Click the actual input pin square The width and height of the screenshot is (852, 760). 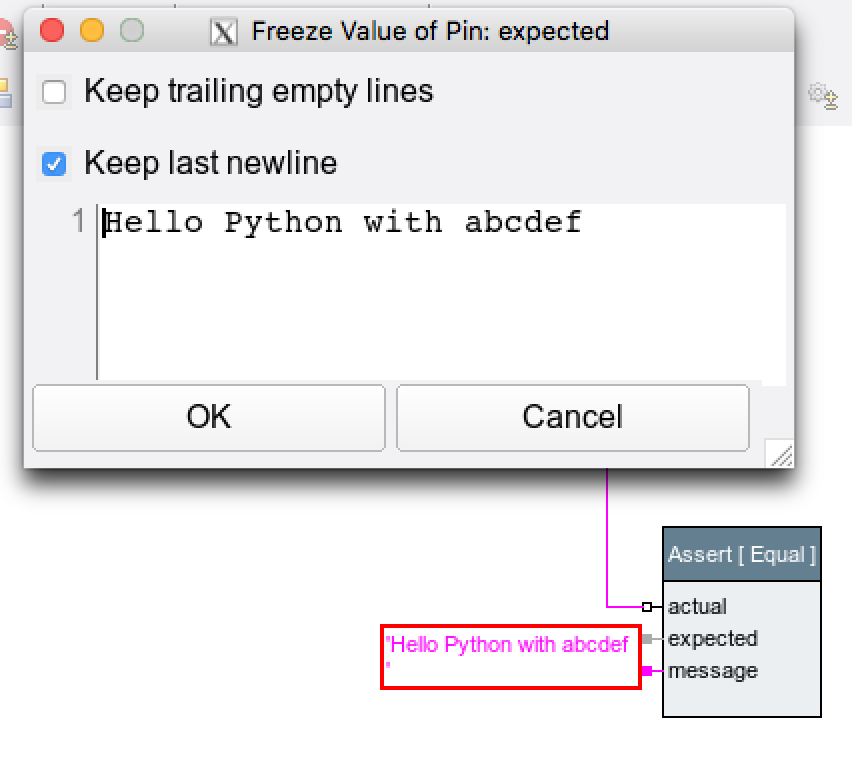pos(647,607)
